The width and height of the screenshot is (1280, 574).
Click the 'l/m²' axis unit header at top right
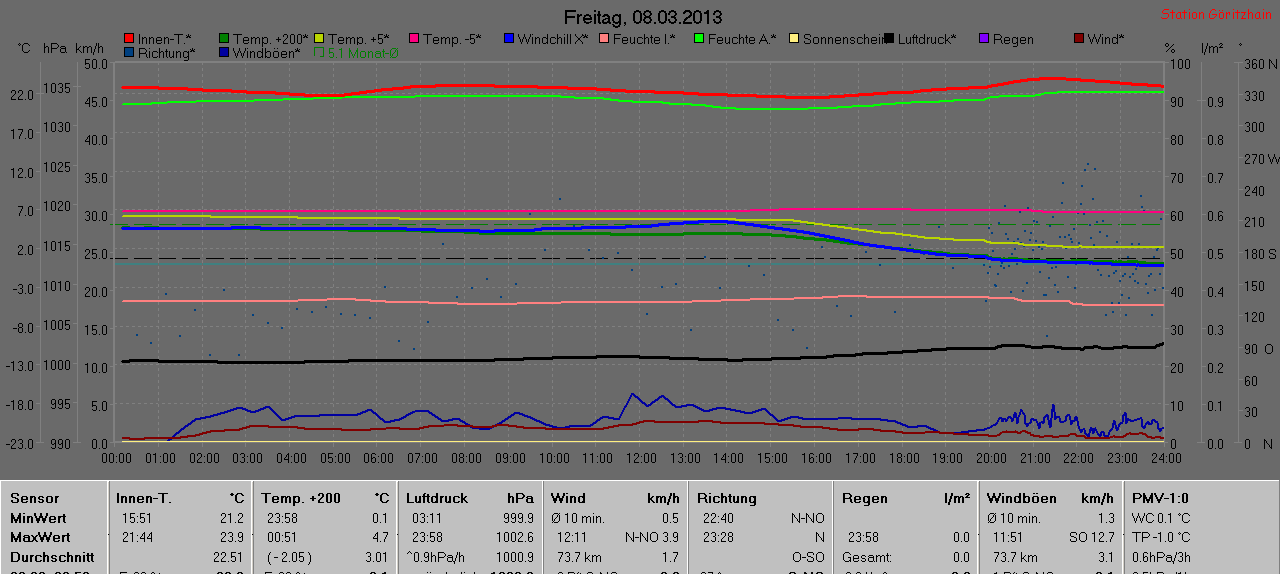(x=1211, y=48)
